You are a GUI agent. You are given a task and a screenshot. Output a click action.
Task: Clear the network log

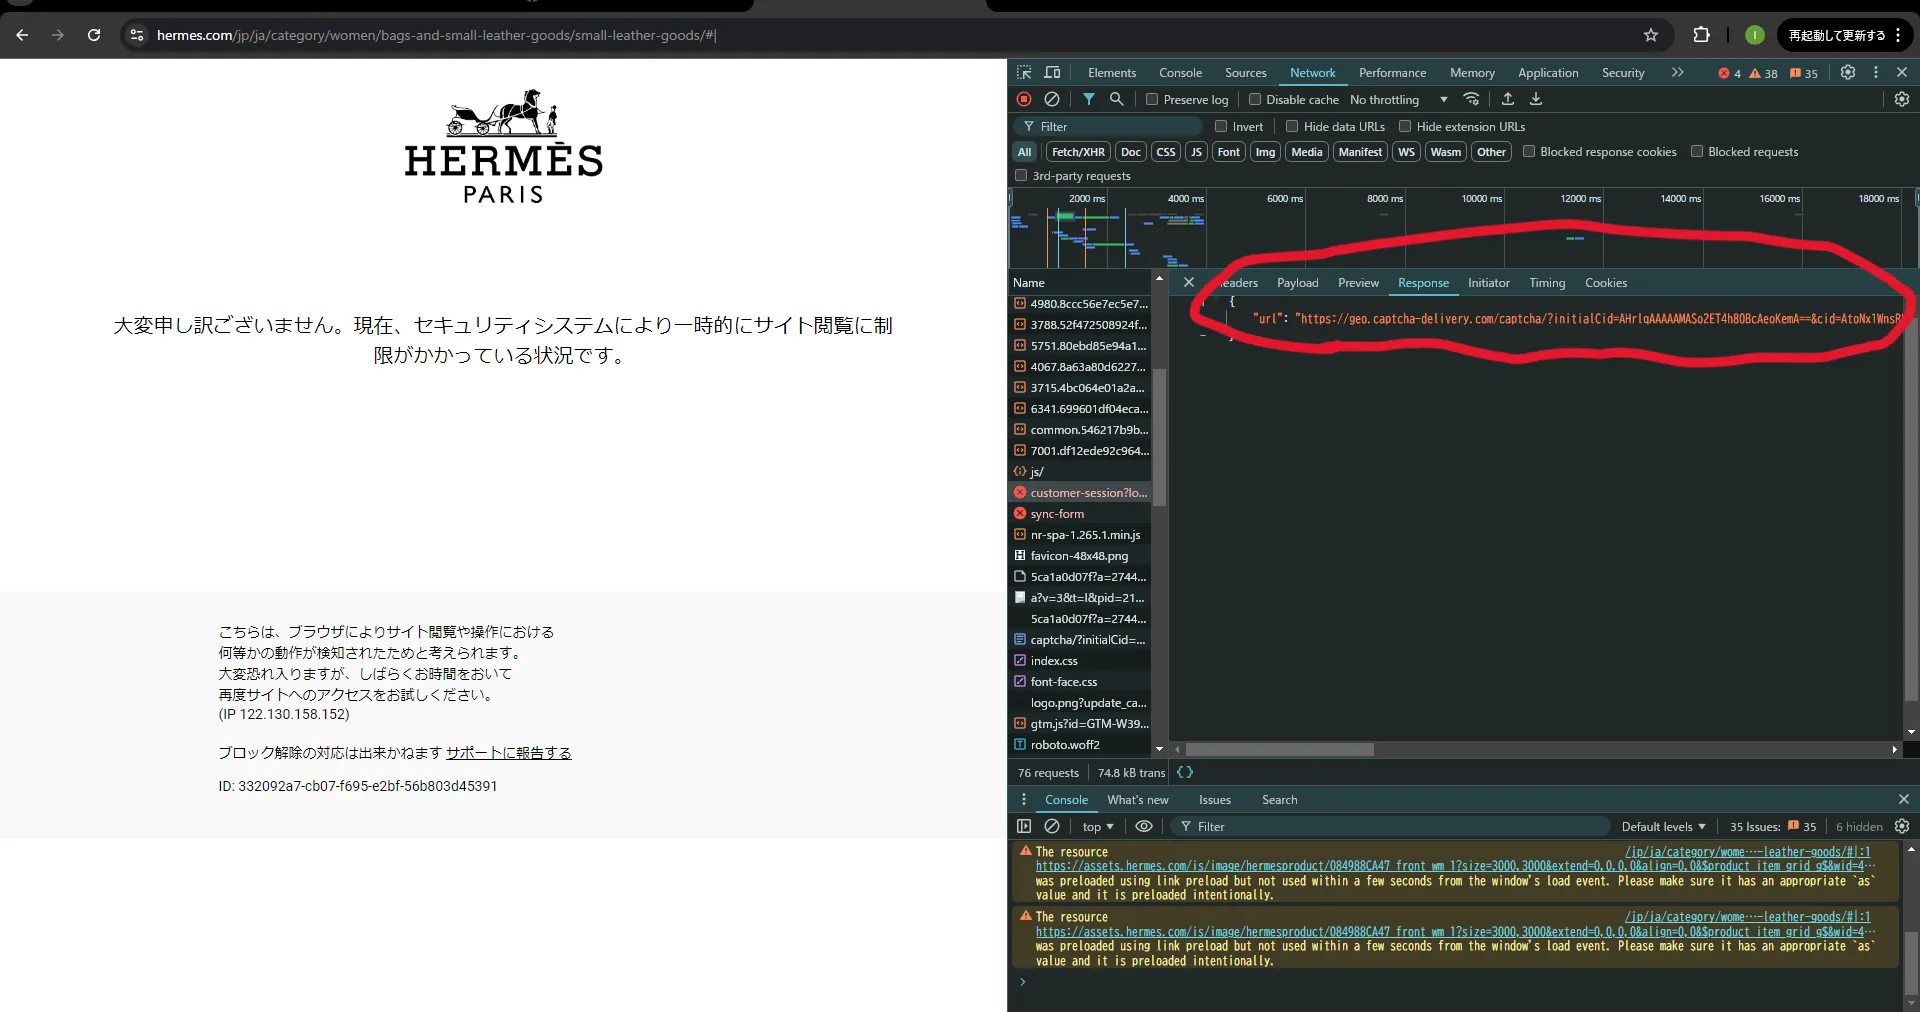click(1052, 99)
